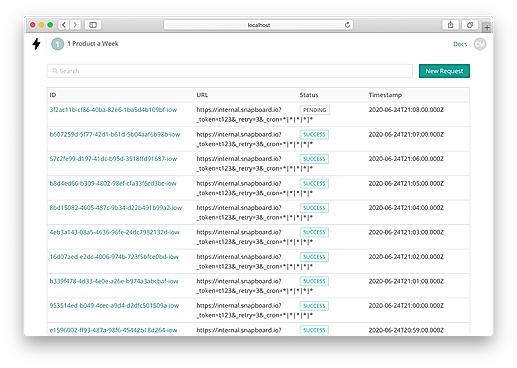Open request ID starting 8bd15082
517x368 pixels.
116,208
